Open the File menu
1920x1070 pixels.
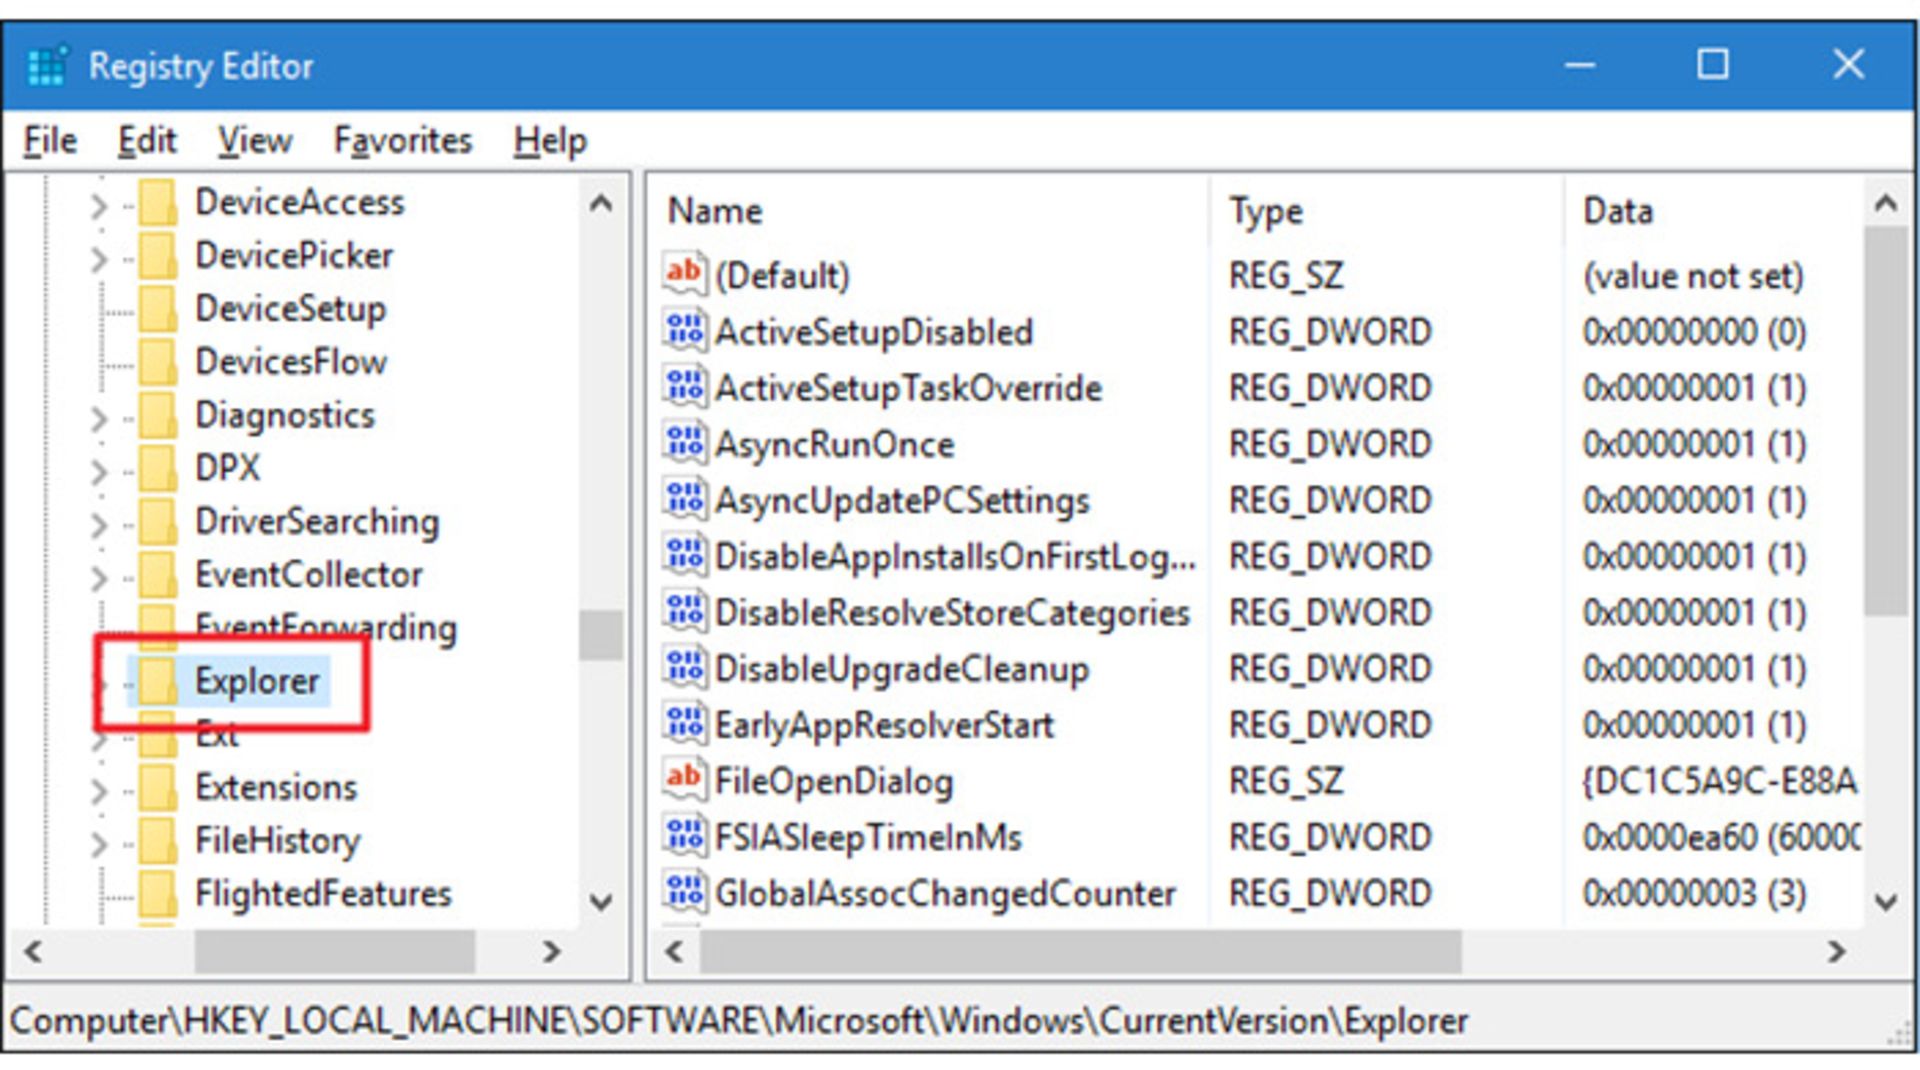50,141
